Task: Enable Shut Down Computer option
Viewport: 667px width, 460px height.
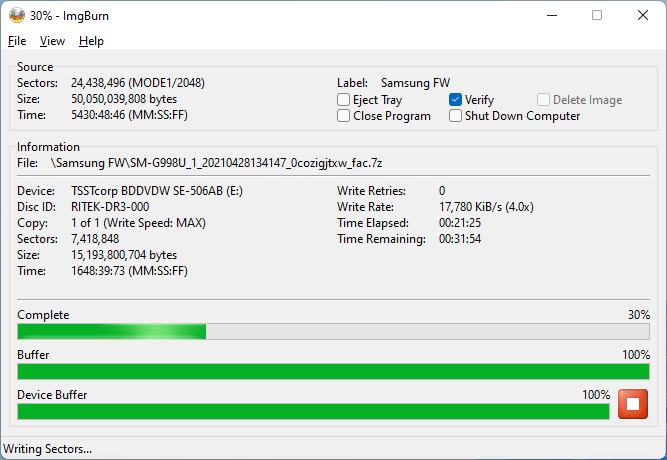Action: [456, 116]
